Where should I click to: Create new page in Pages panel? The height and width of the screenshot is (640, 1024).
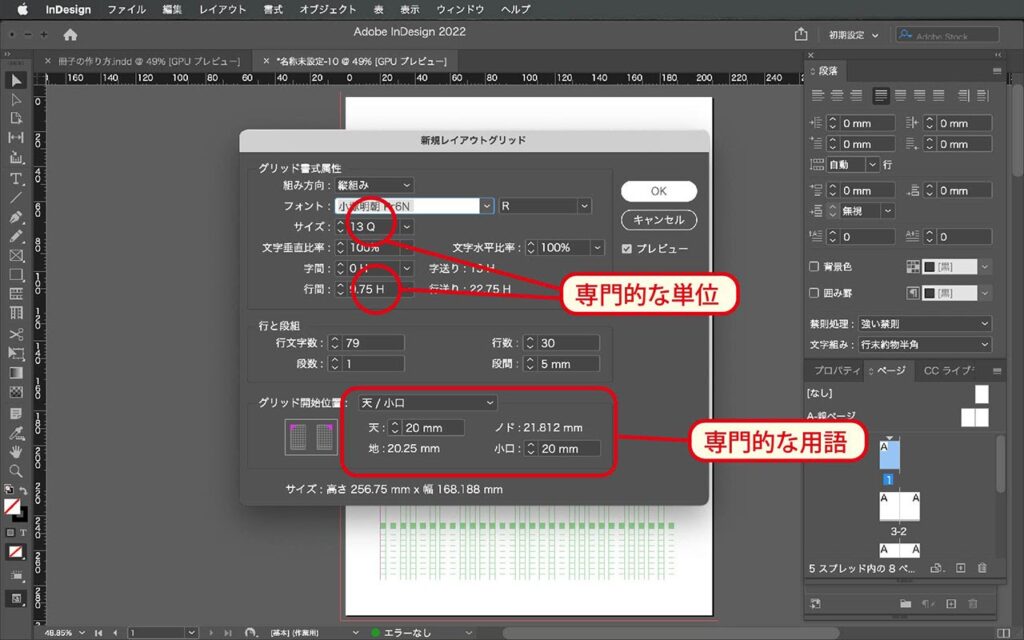[961, 568]
